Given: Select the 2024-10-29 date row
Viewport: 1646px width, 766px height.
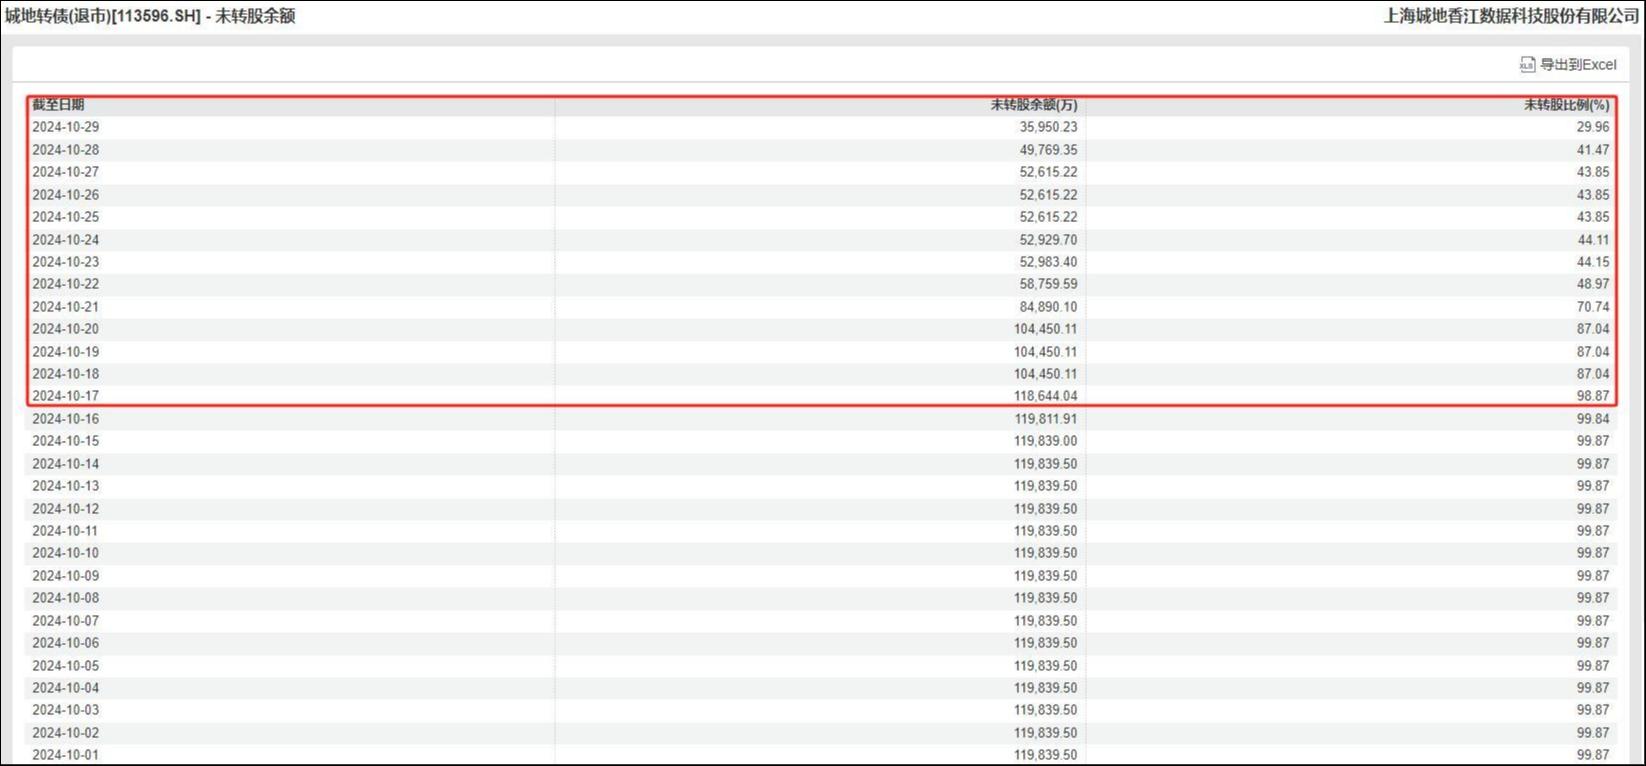Looking at the screenshot, I should click(x=821, y=127).
